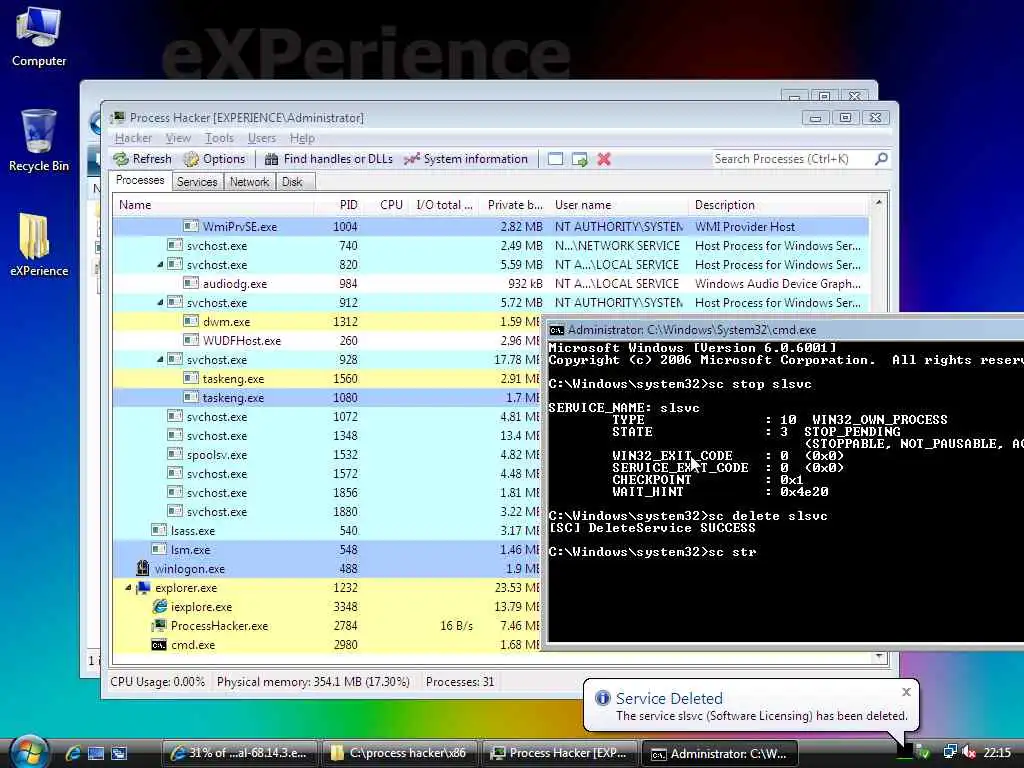Collapse the svchost.exe PID 820 node
The width and height of the screenshot is (1024, 768).
(160, 265)
